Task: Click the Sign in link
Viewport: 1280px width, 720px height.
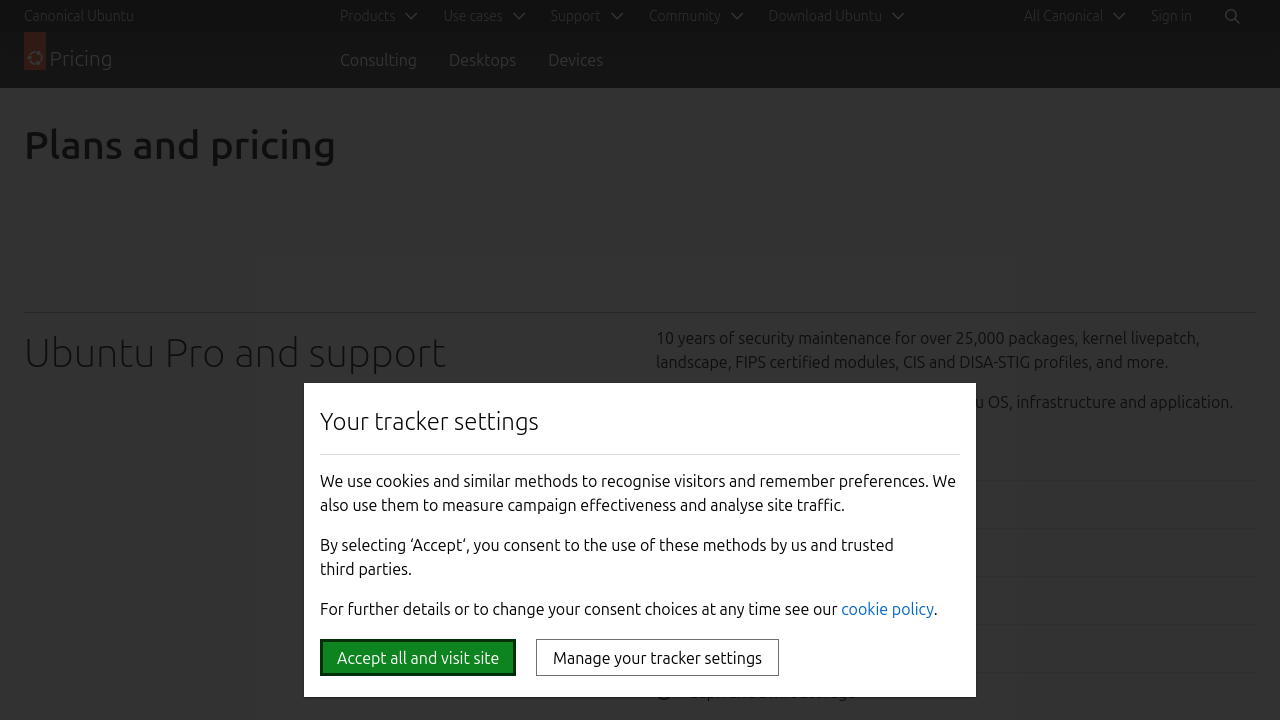Action: click(1171, 16)
